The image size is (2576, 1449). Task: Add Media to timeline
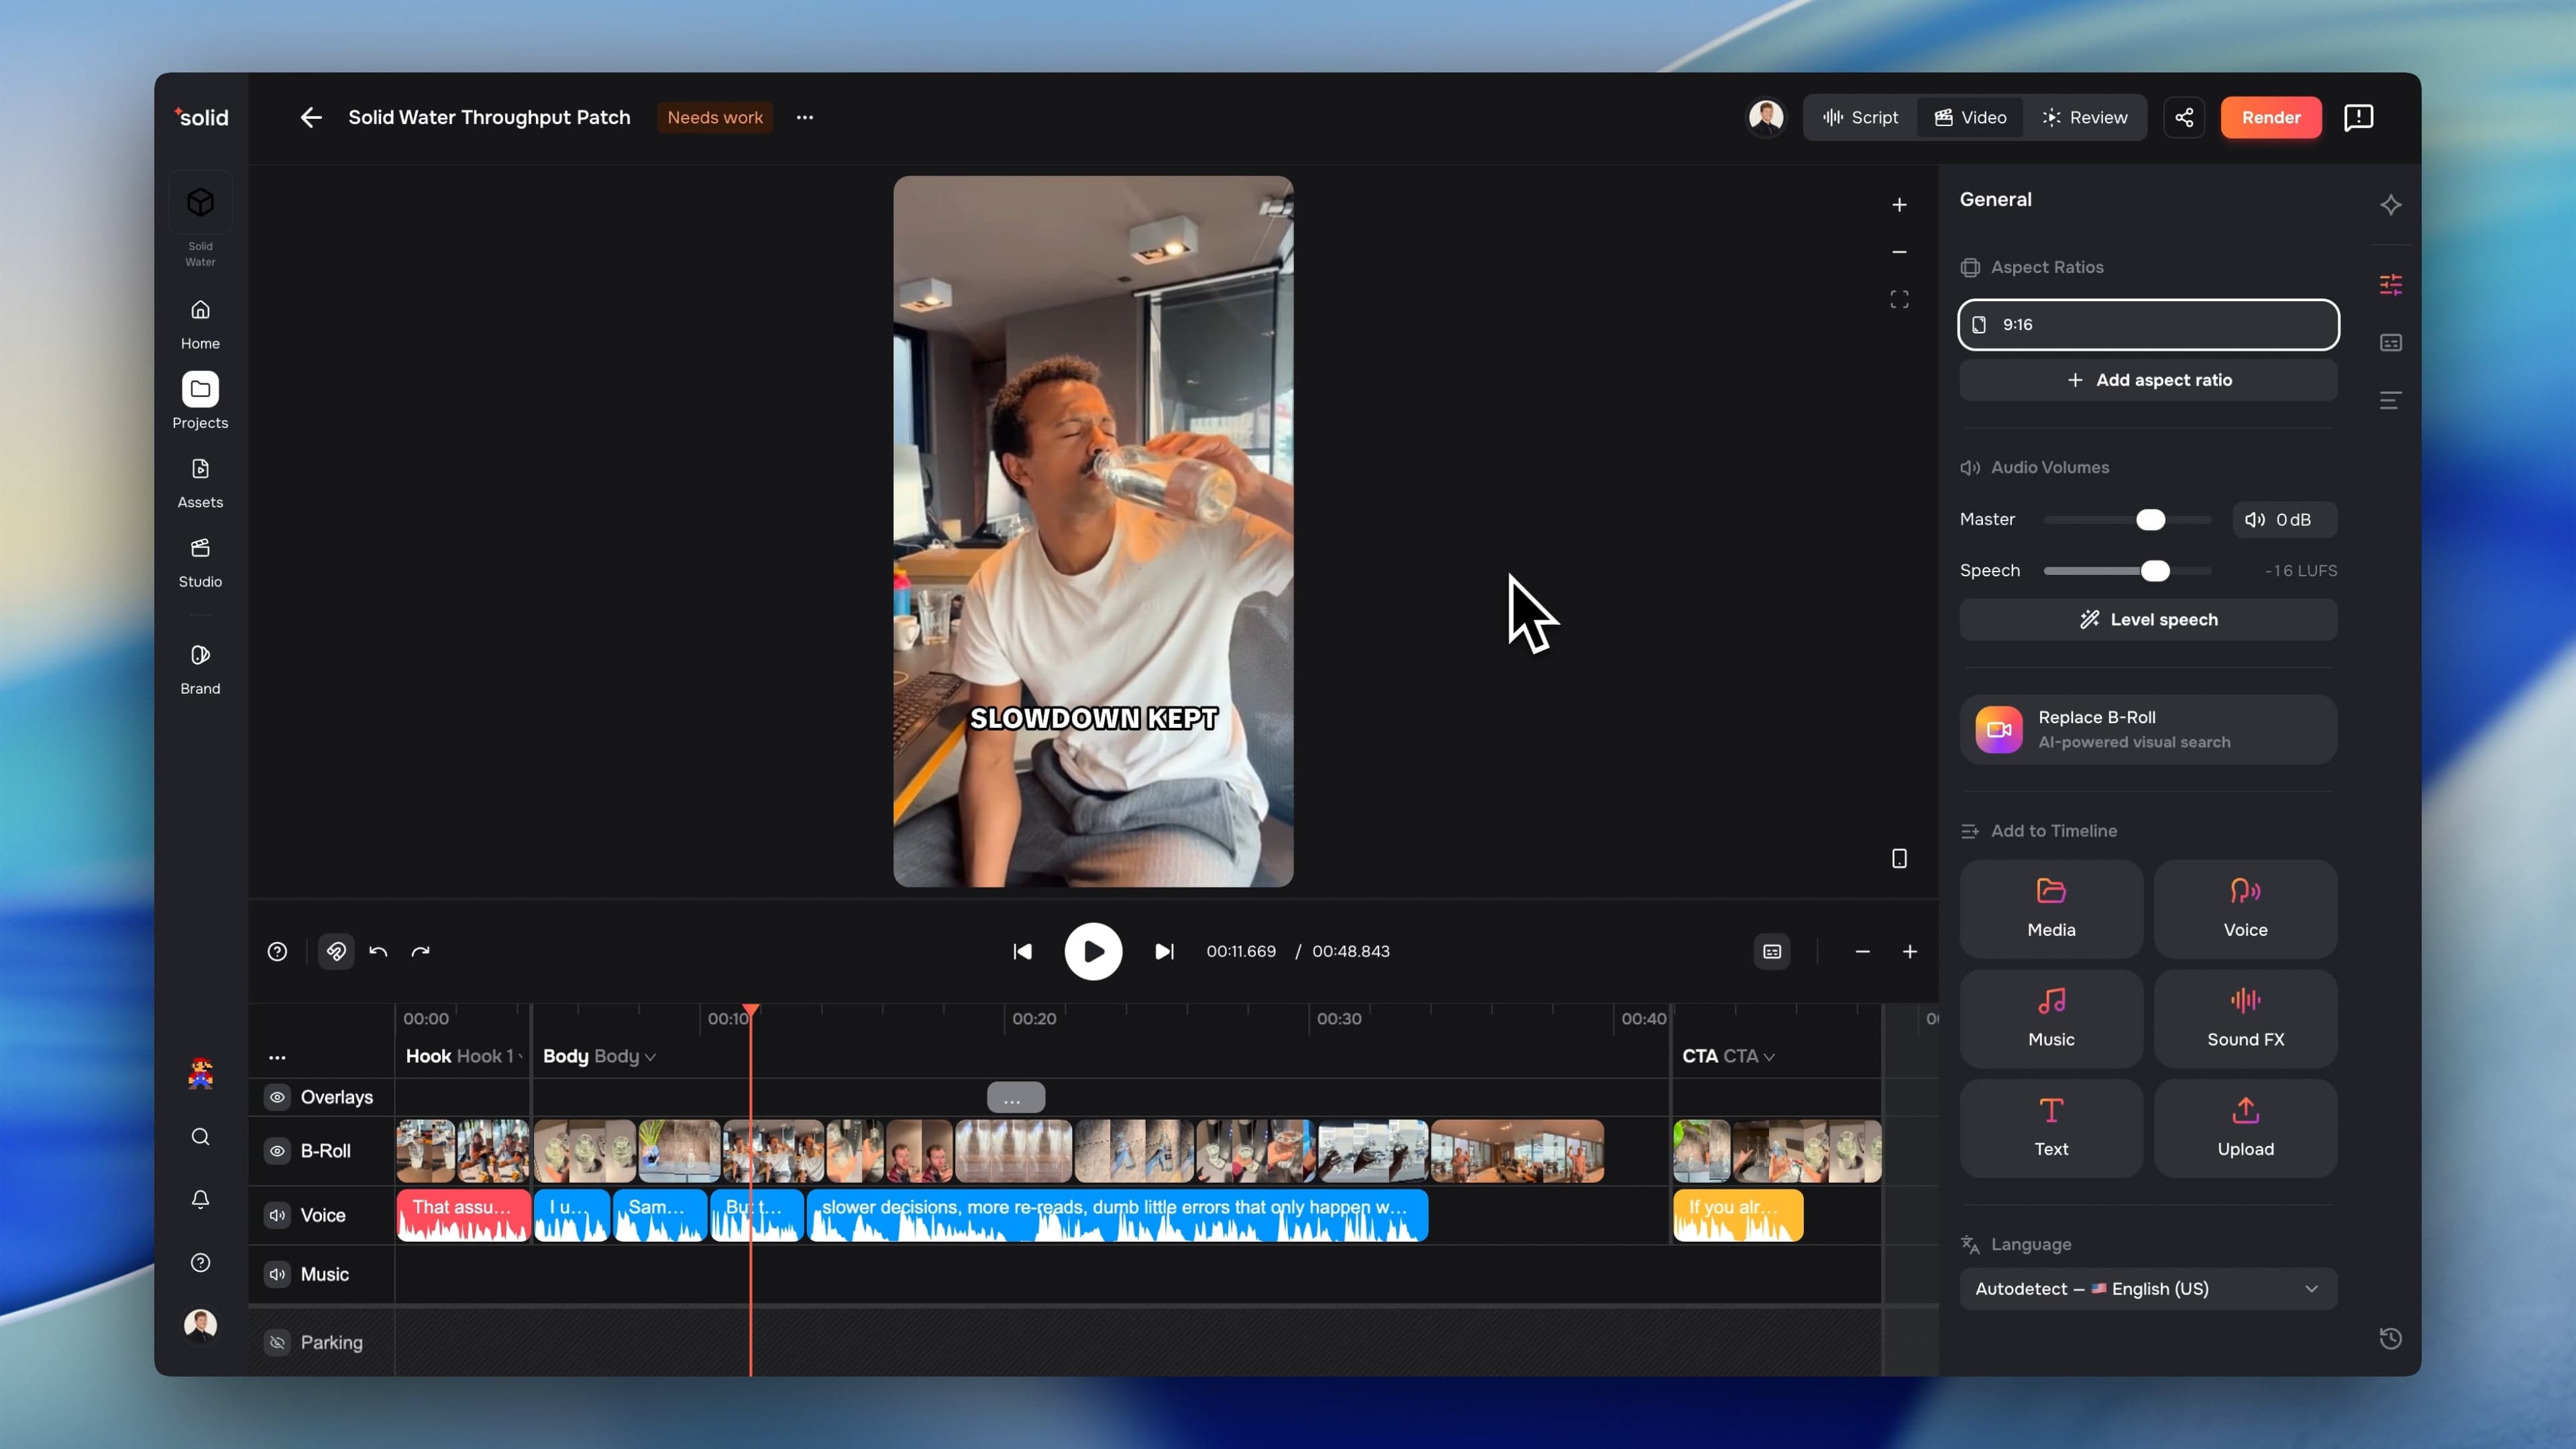click(x=2051, y=908)
